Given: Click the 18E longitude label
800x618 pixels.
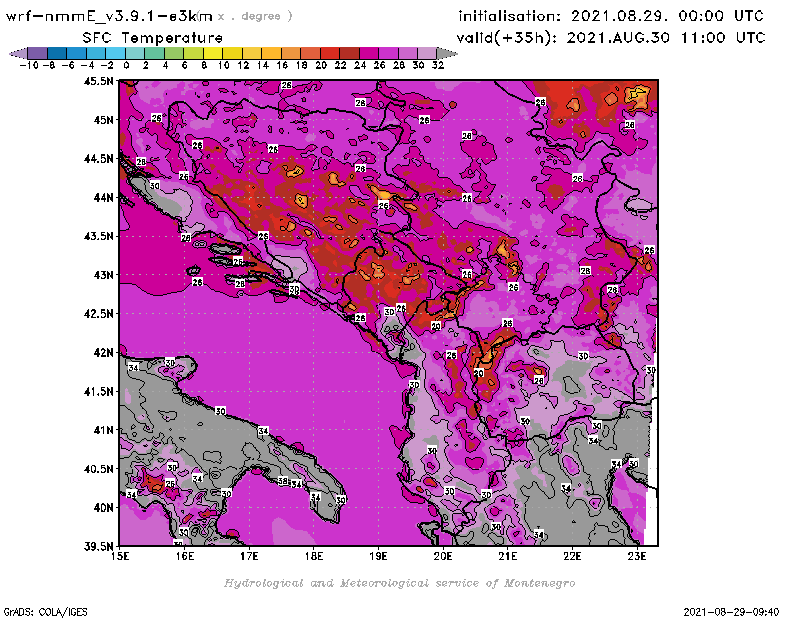Looking at the screenshot, I should (x=314, y=556).
